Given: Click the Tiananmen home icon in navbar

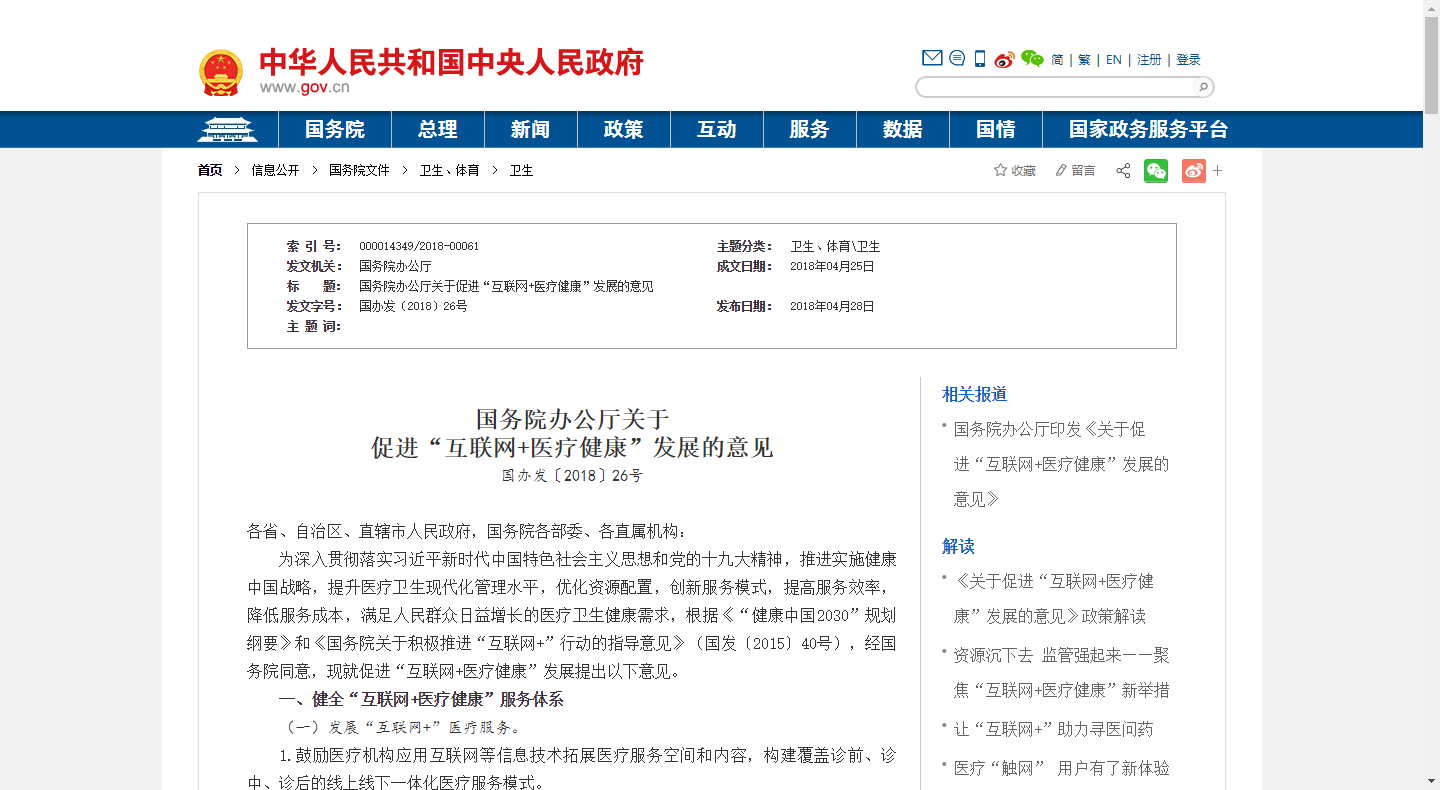Looking at the screenshot, I should tap(227, 130).
